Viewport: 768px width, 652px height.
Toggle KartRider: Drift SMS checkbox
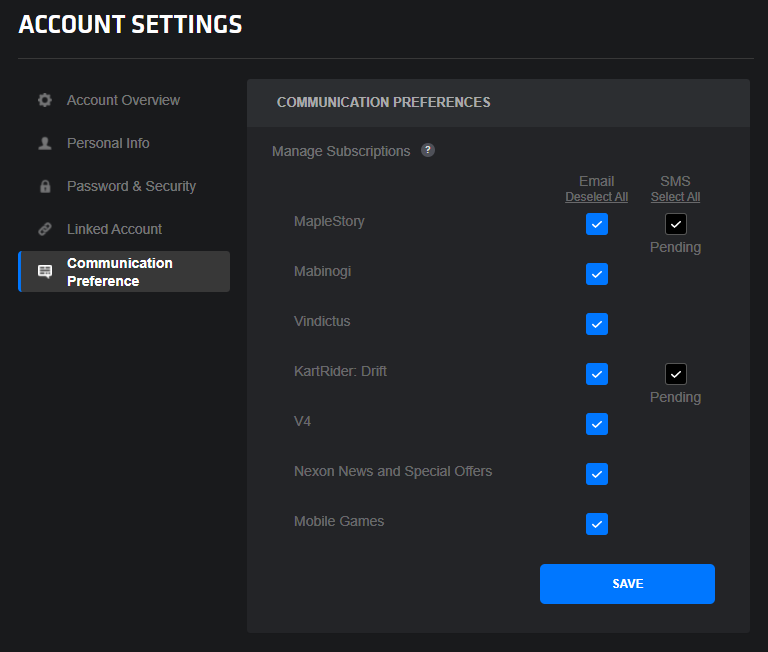[675, 374]
